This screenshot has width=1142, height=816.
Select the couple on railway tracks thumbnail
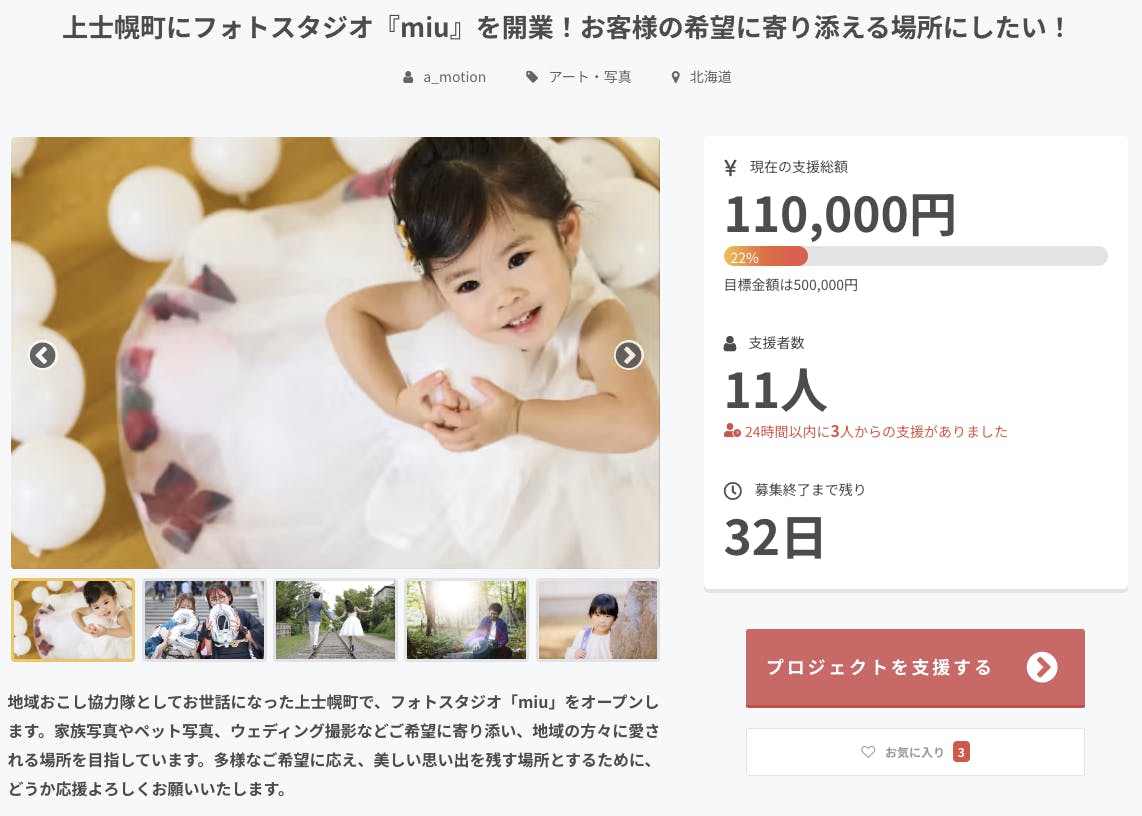tap(335, 620)
